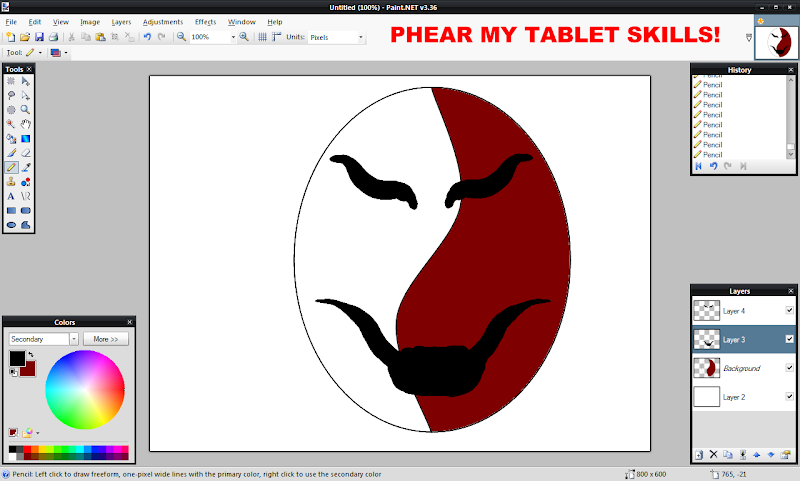Switch to the Gradient tool
The height and width of the screenshot is (481, 800).
(25, 138)
